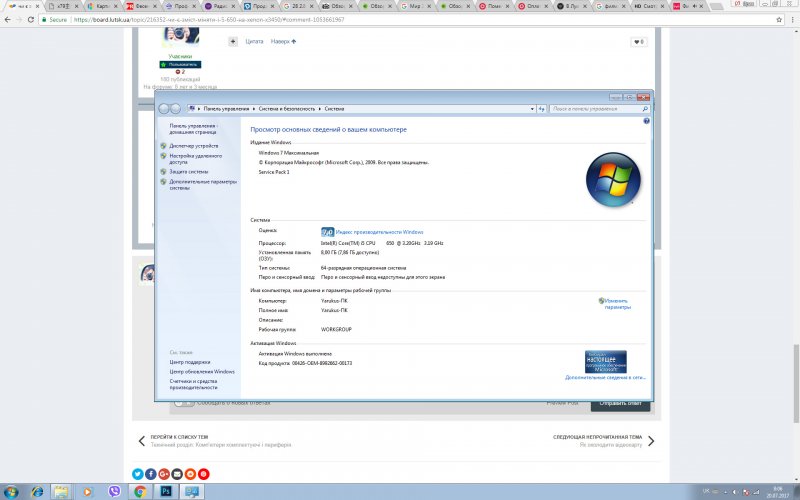Click the Facebook share icon
The width and height of the screenshot is (800, 500).
151,473
